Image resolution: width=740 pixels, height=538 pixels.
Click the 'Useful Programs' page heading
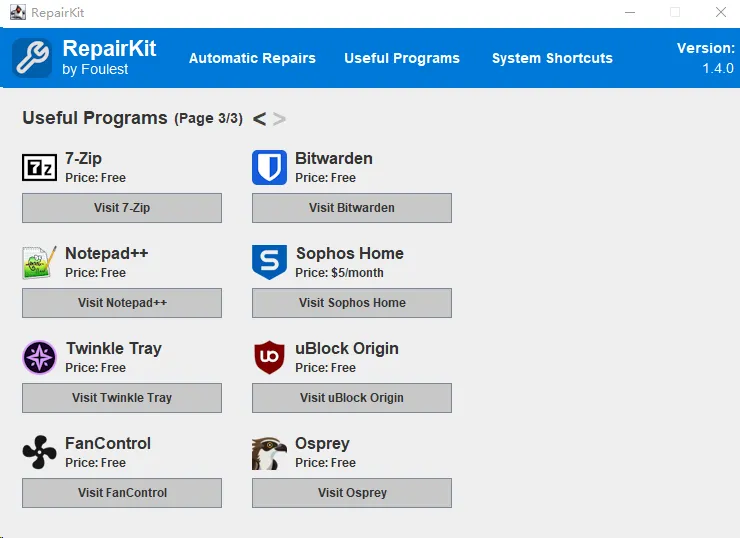(95, 118)
